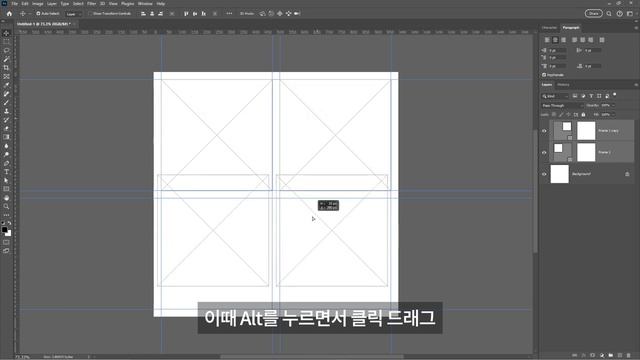Toggle the Hyphenate checkbox
Screen dimensions: 640x360
tap(544, 75)
